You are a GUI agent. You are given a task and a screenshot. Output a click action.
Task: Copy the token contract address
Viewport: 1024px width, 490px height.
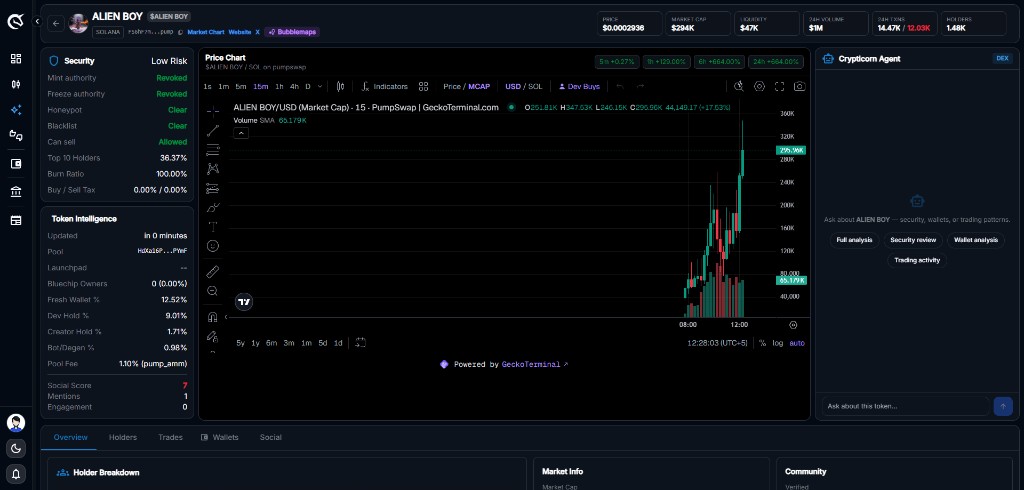(180, 32)
